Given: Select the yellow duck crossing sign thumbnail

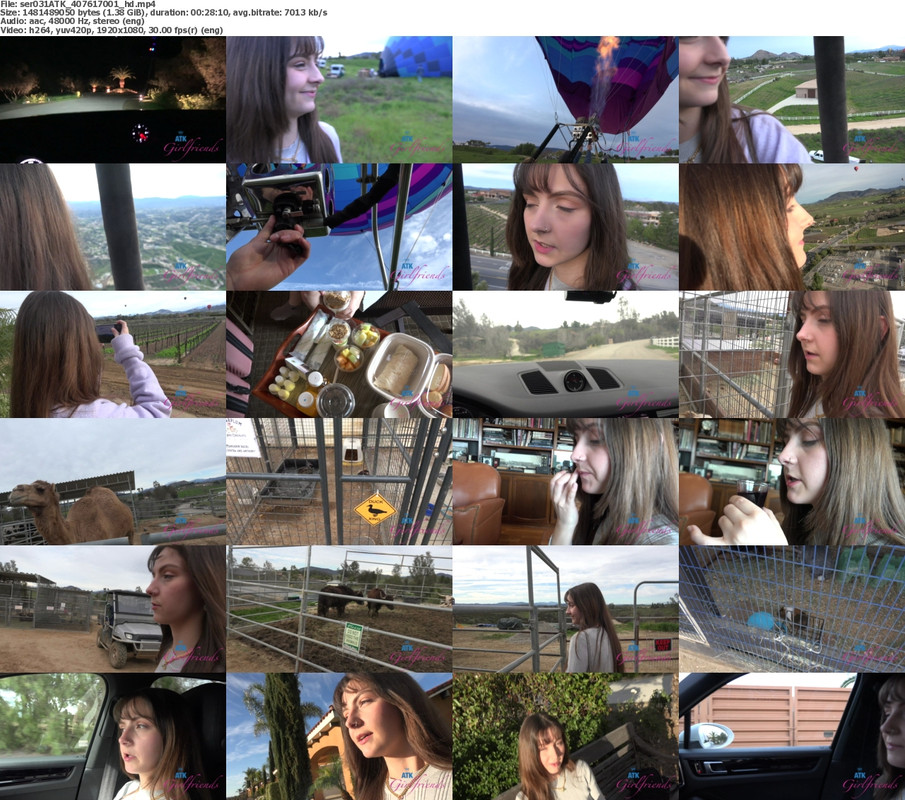Looking at the screenshot, I should tap(339, 481).
